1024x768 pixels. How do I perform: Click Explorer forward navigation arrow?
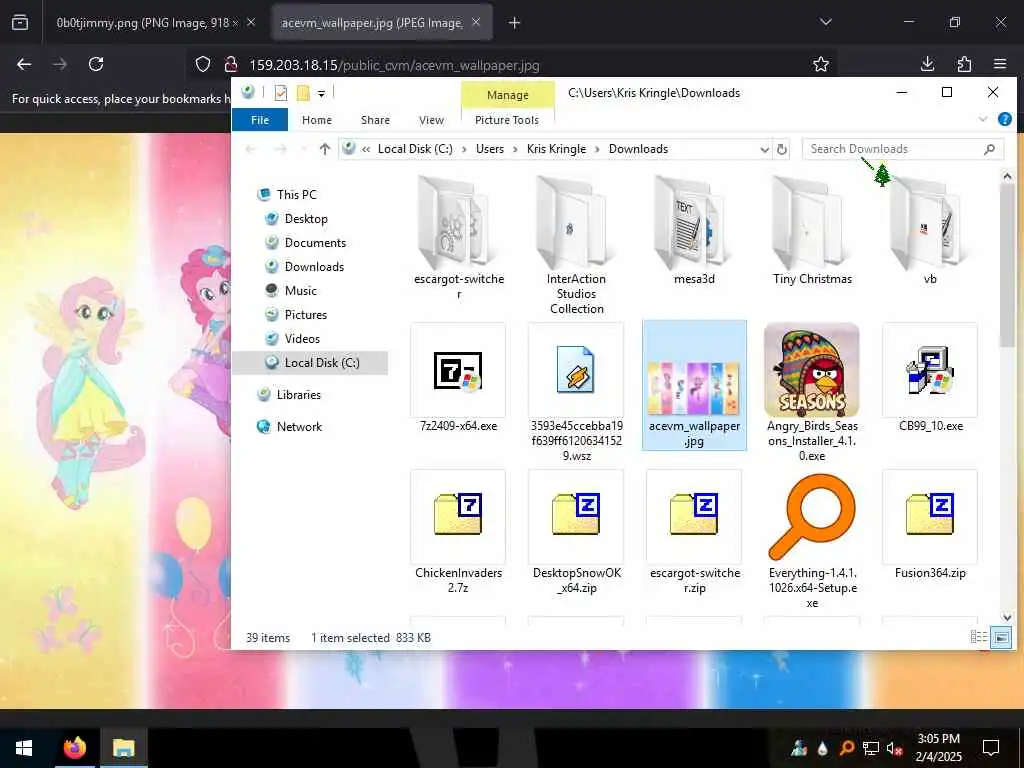pyautogui.click(x=280, y=149)
